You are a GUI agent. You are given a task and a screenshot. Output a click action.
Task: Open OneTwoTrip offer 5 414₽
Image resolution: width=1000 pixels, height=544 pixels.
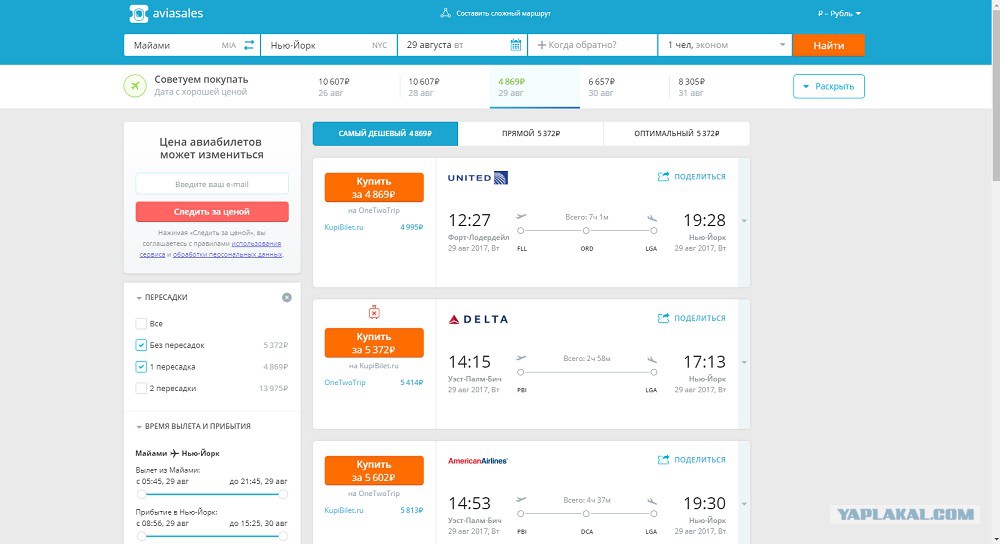tap(374, 383)
